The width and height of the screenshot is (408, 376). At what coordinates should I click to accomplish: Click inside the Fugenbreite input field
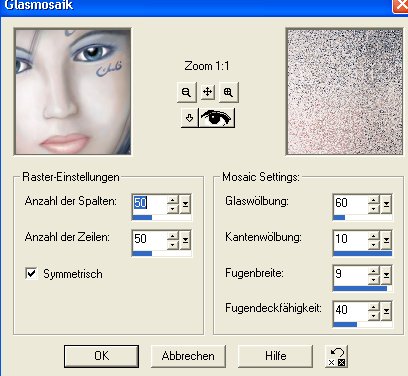coord(351,275)
